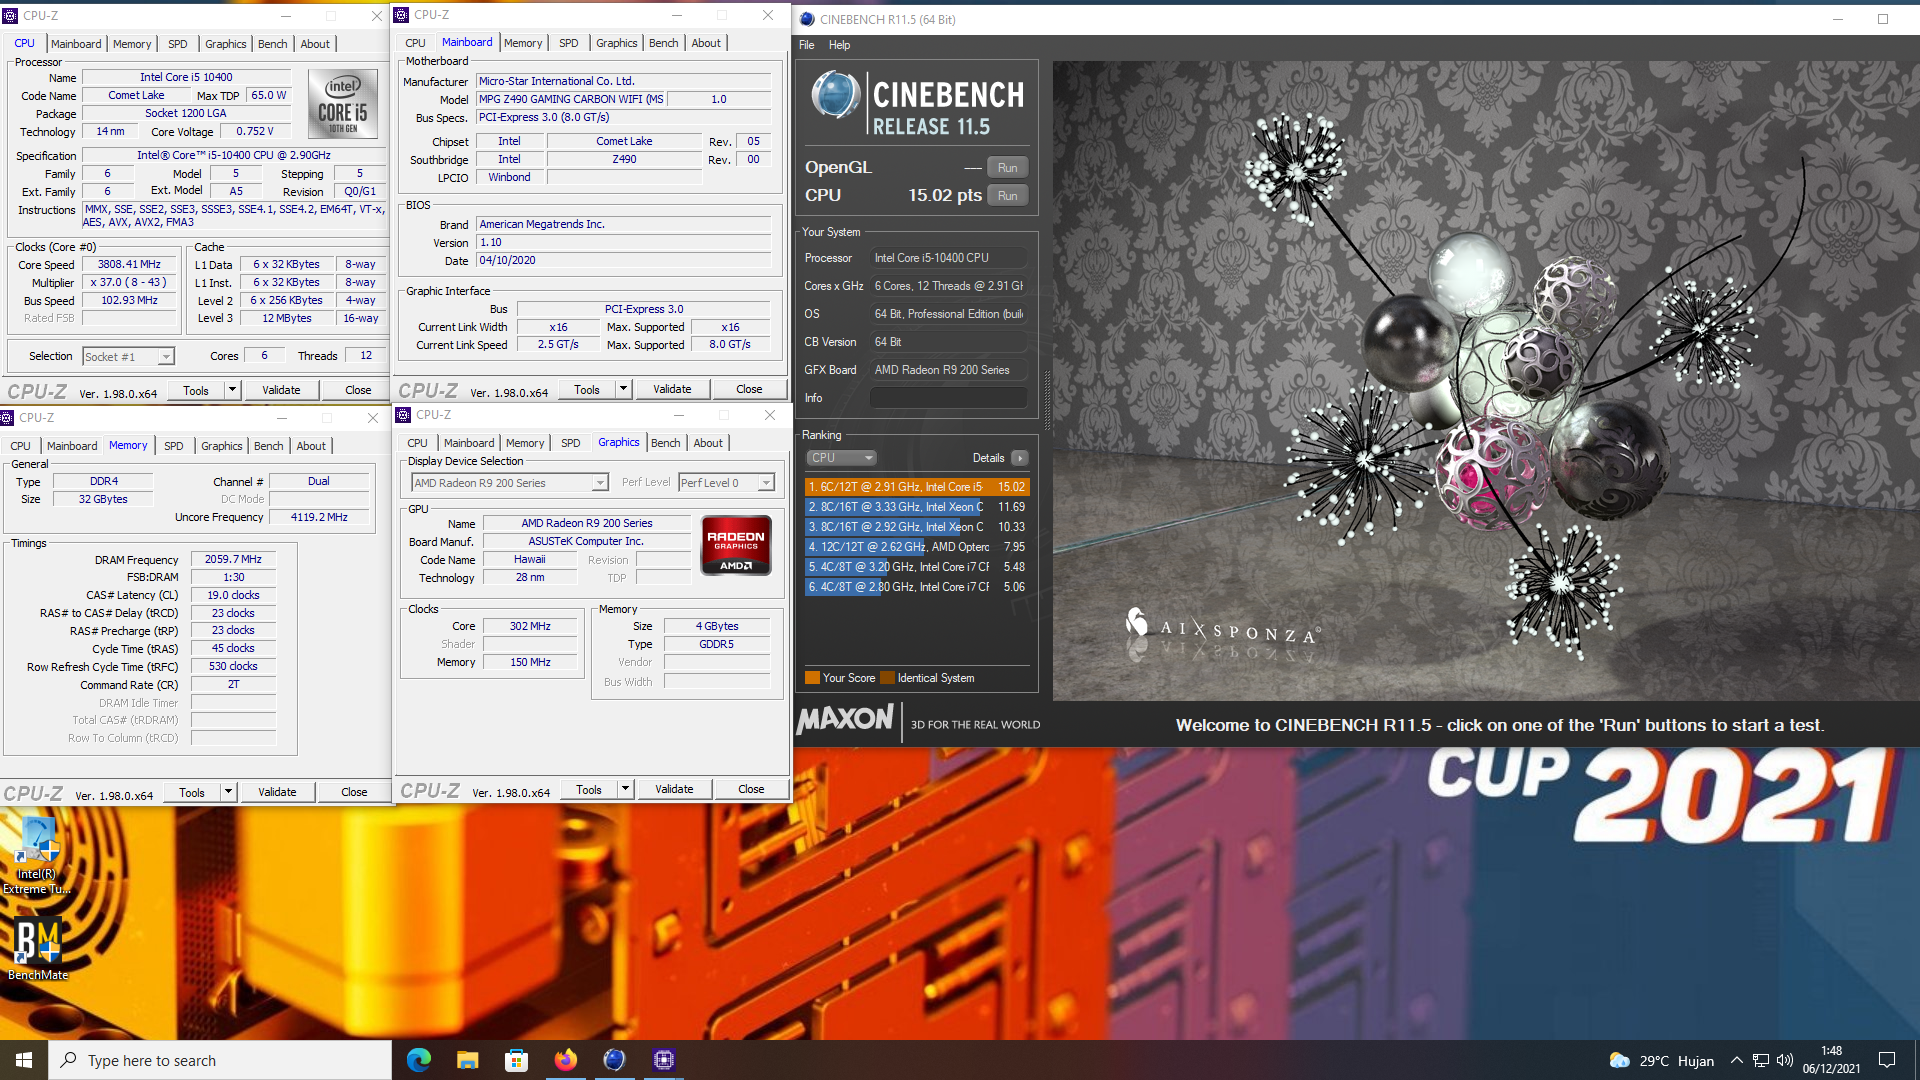This screenshot has height=1080, width=1920.
Task: Expand Tools arrow in Memory window
Action: (228, 792)
